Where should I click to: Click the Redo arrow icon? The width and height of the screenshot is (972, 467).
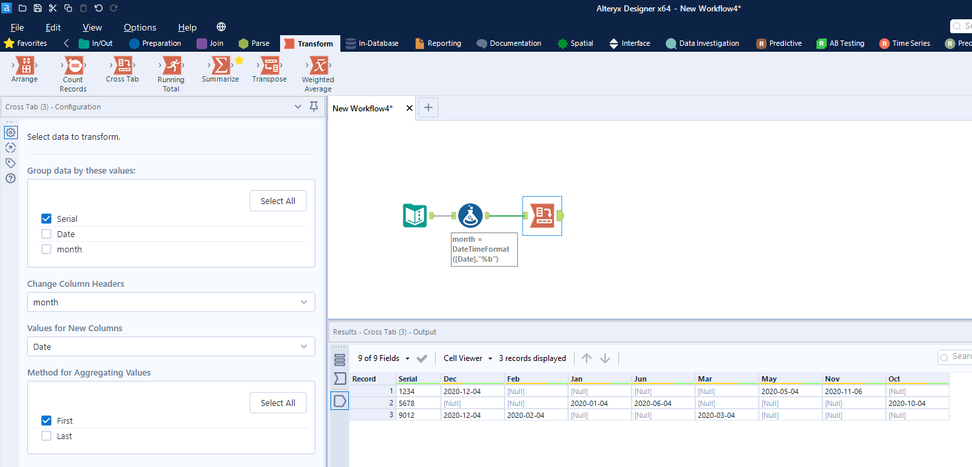pyautogui.click(x=113, y=8)
